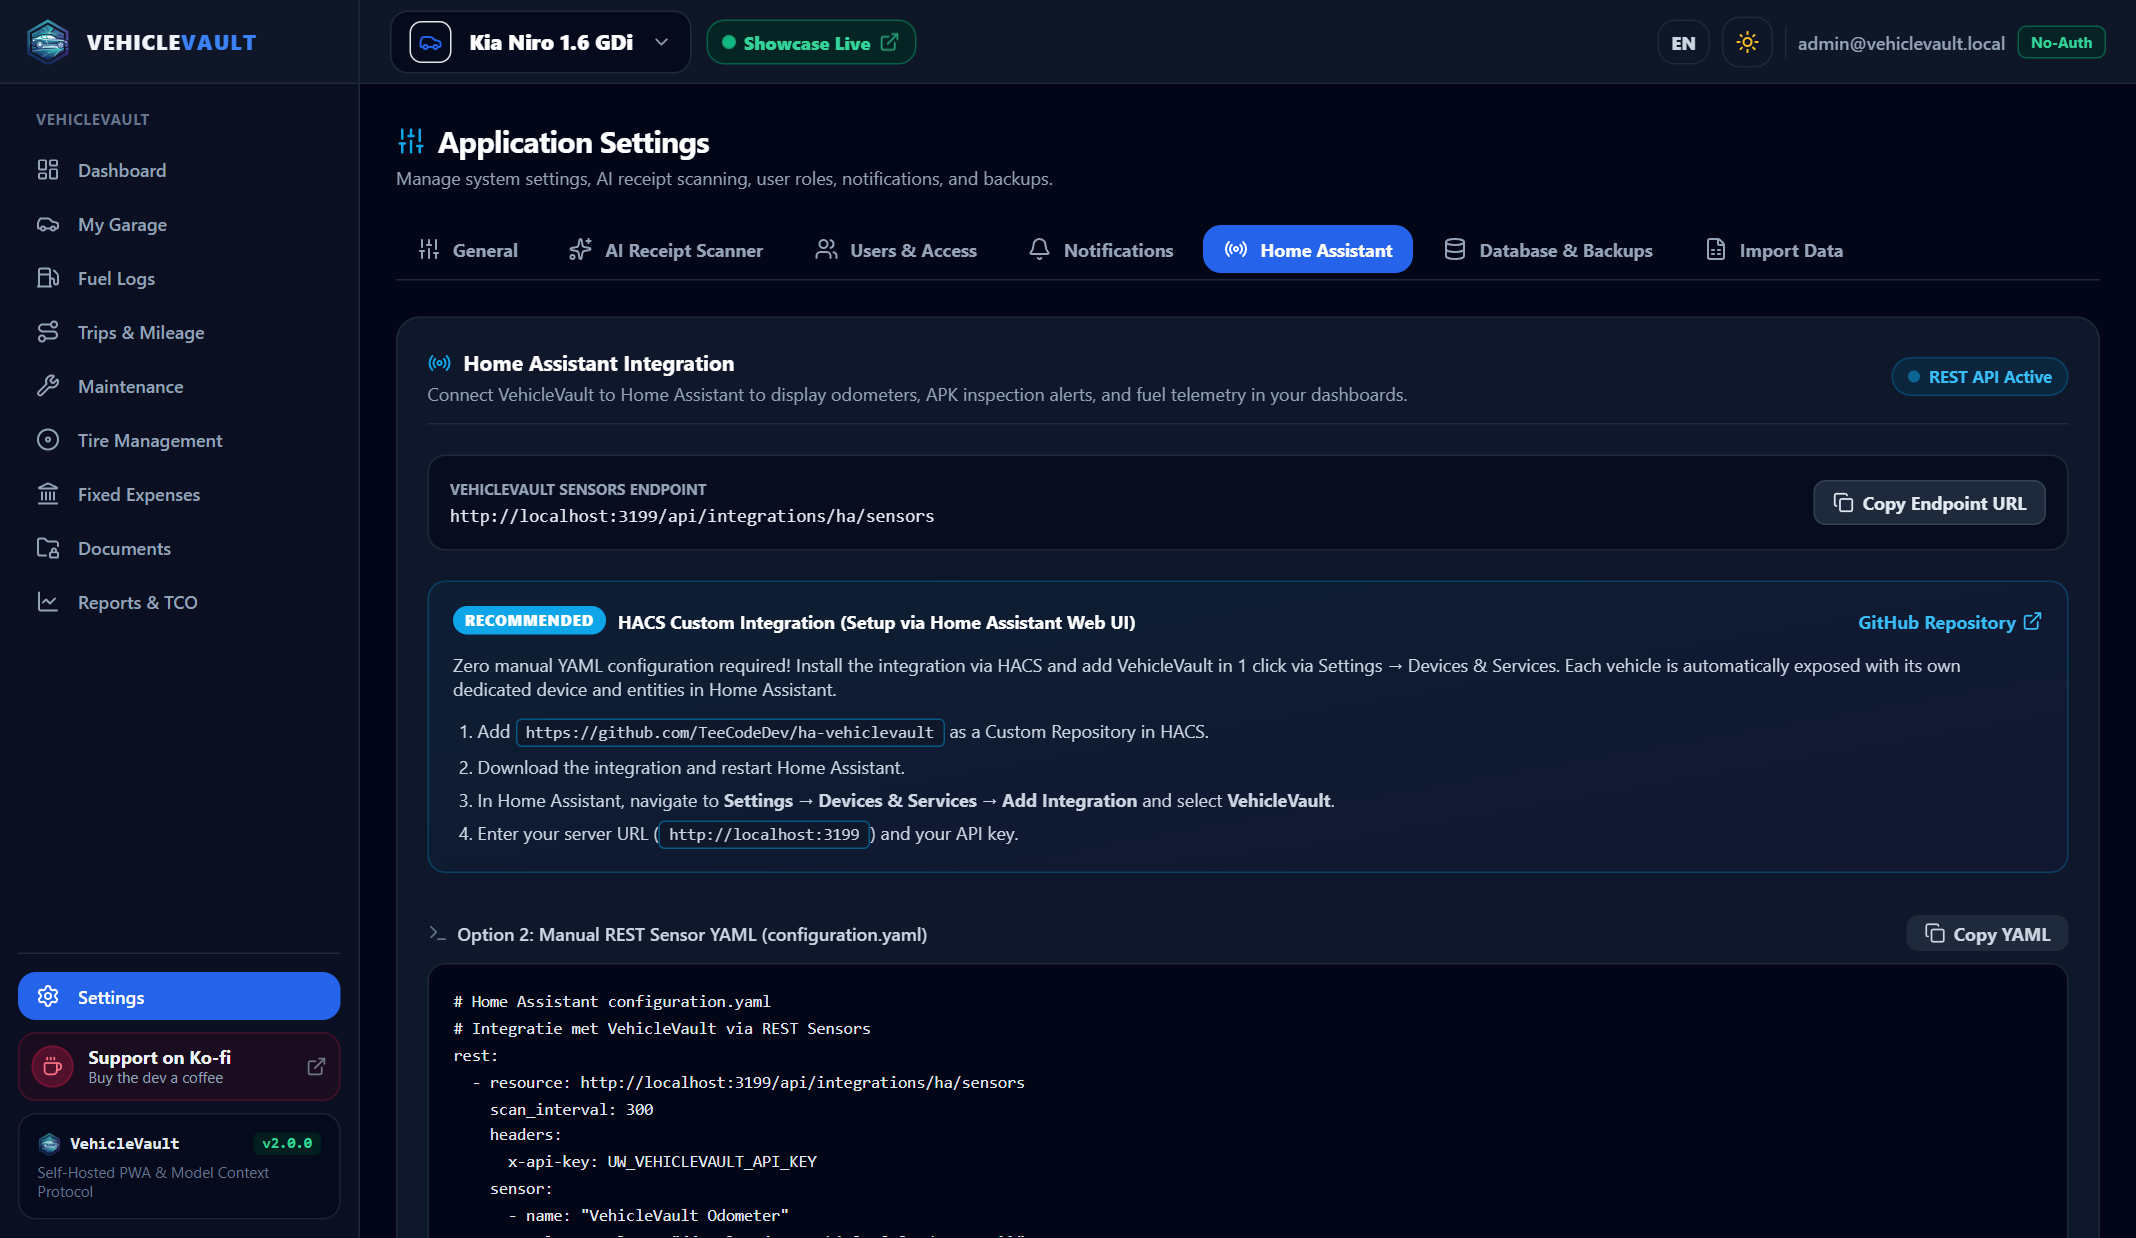This screenshot has height=1238, width=2136.
Task: Click the VehicleVault logo icon
Action: tap(48, 42)
